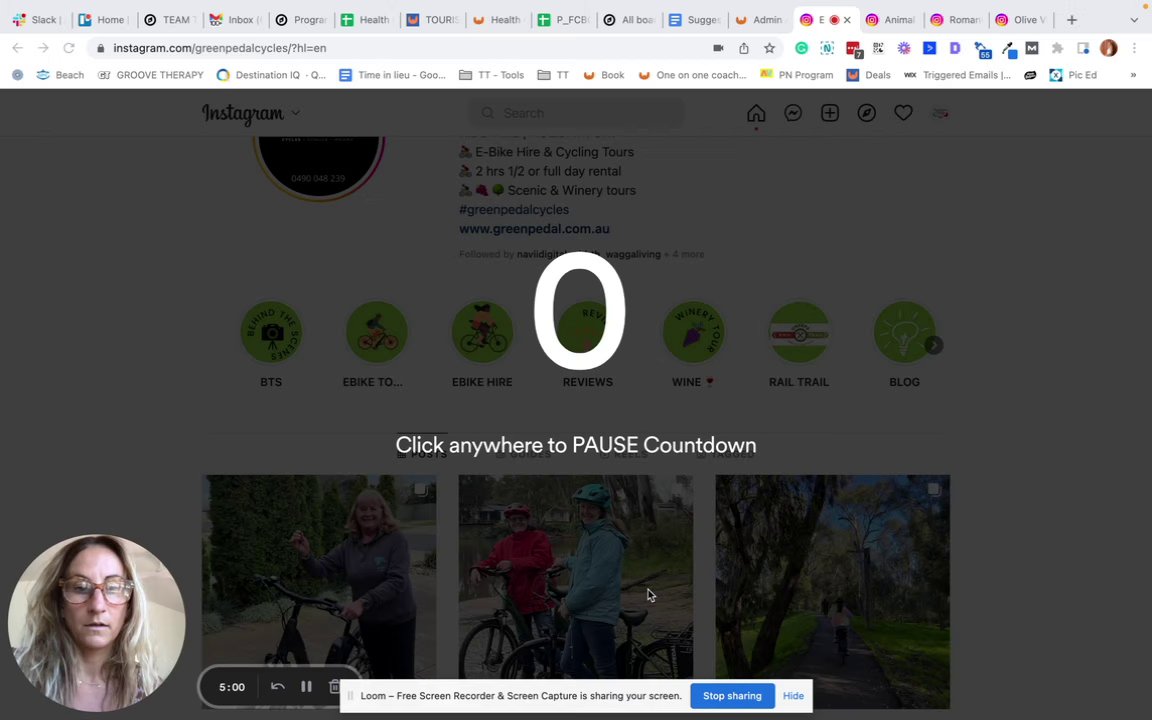Click the Loom 5:00 timer
Viewport: 1152px width, 720px height.
pos(232,687)
